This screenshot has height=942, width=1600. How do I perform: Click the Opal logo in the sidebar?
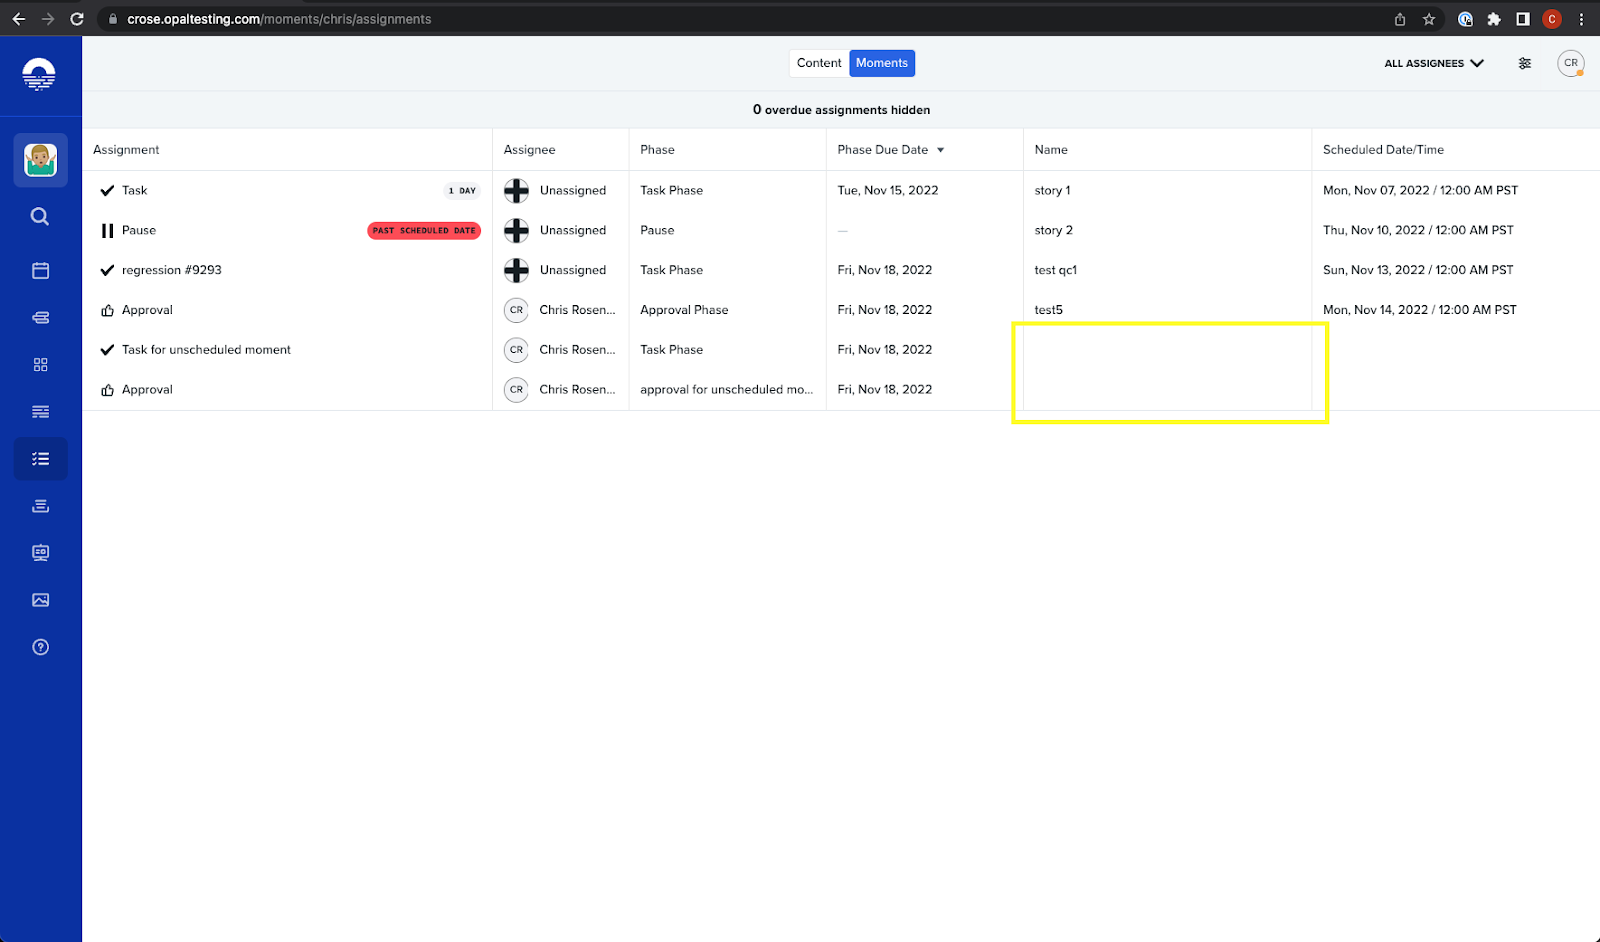click(39, 74)
